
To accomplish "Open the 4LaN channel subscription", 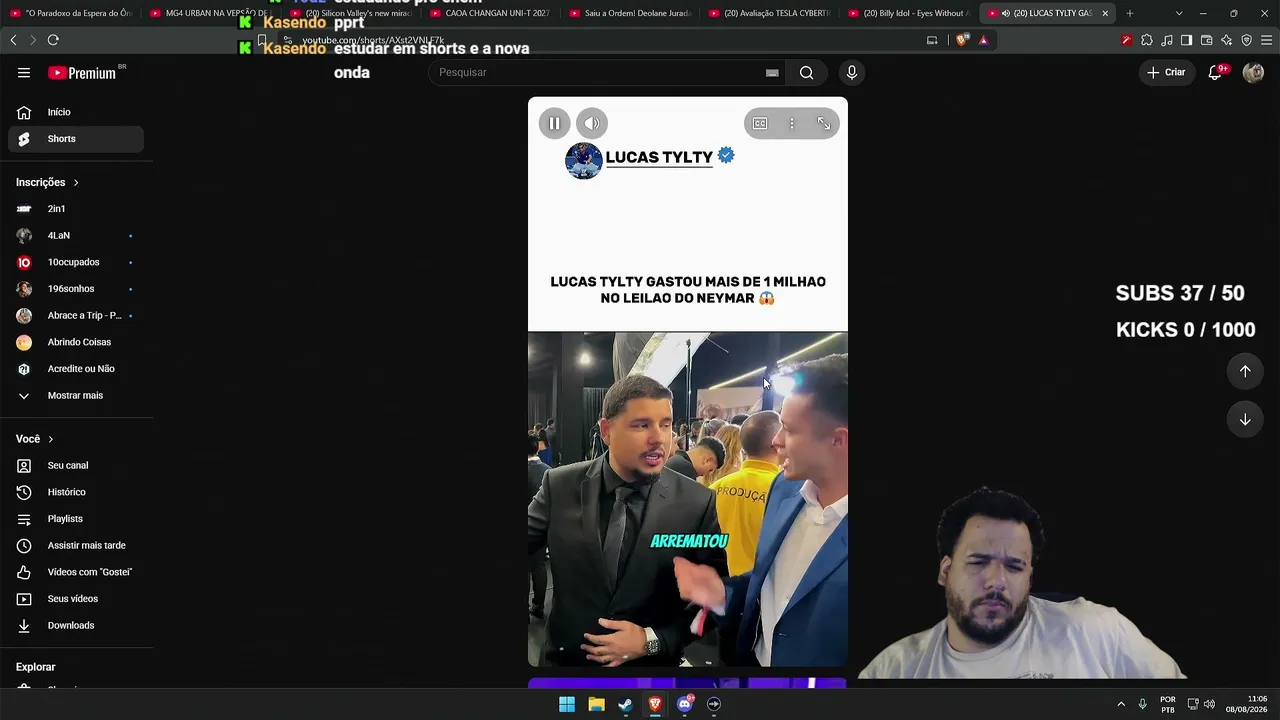I will tap(76, 236).
